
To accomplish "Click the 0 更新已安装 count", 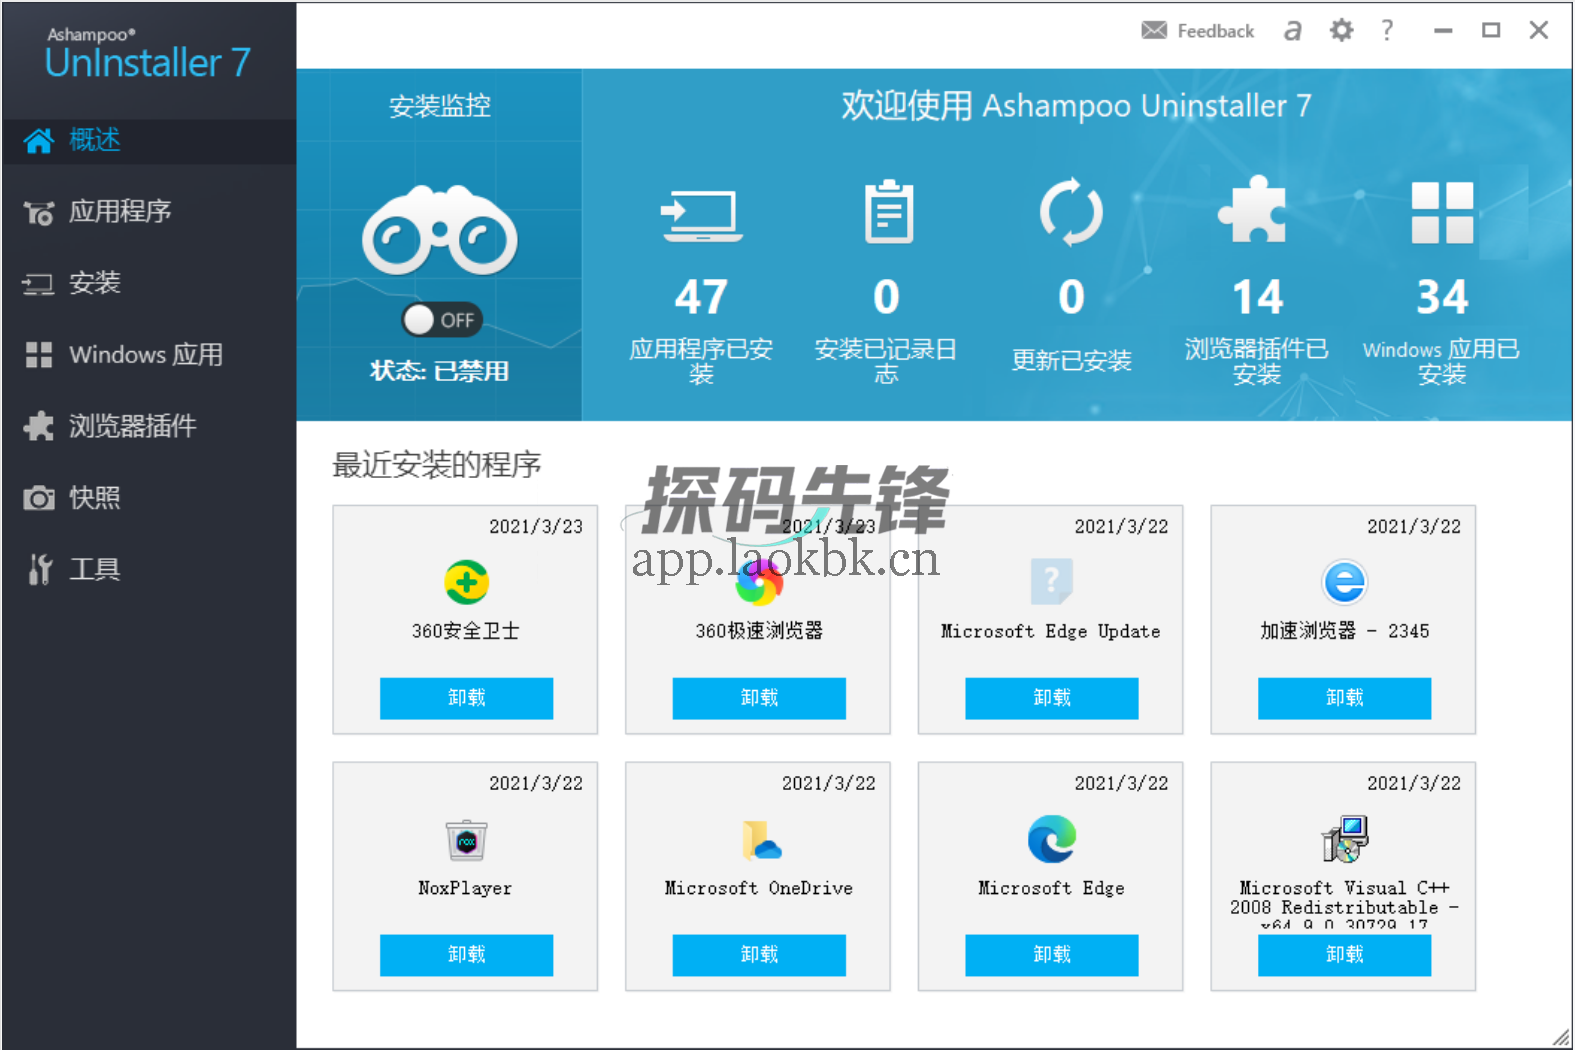I will tap(1071, 297).
